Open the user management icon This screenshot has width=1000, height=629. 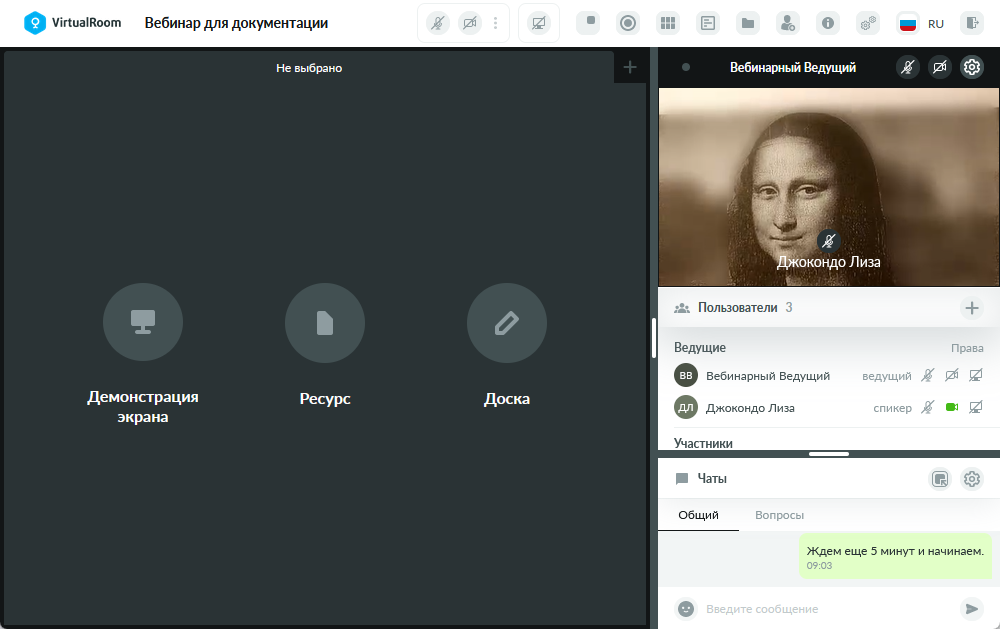pyautogui.click(x=788, y=24)
